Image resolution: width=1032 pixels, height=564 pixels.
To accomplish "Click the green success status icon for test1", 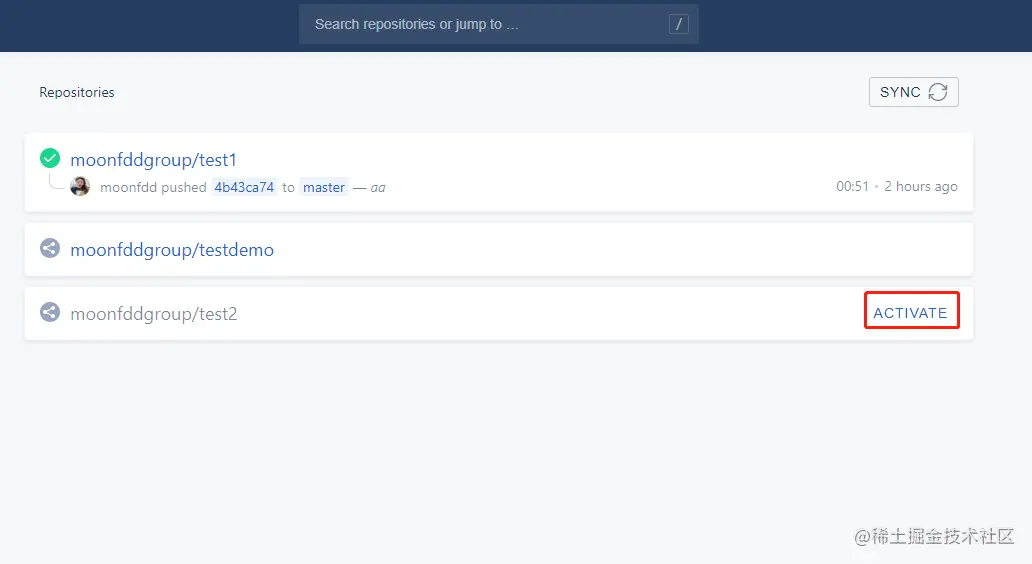I will click(50, 159).
